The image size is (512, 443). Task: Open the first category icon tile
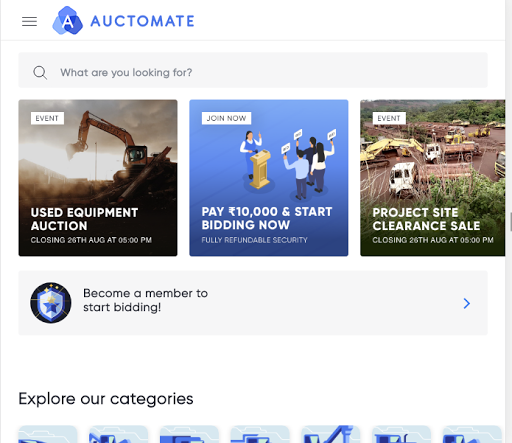[48, 434]
